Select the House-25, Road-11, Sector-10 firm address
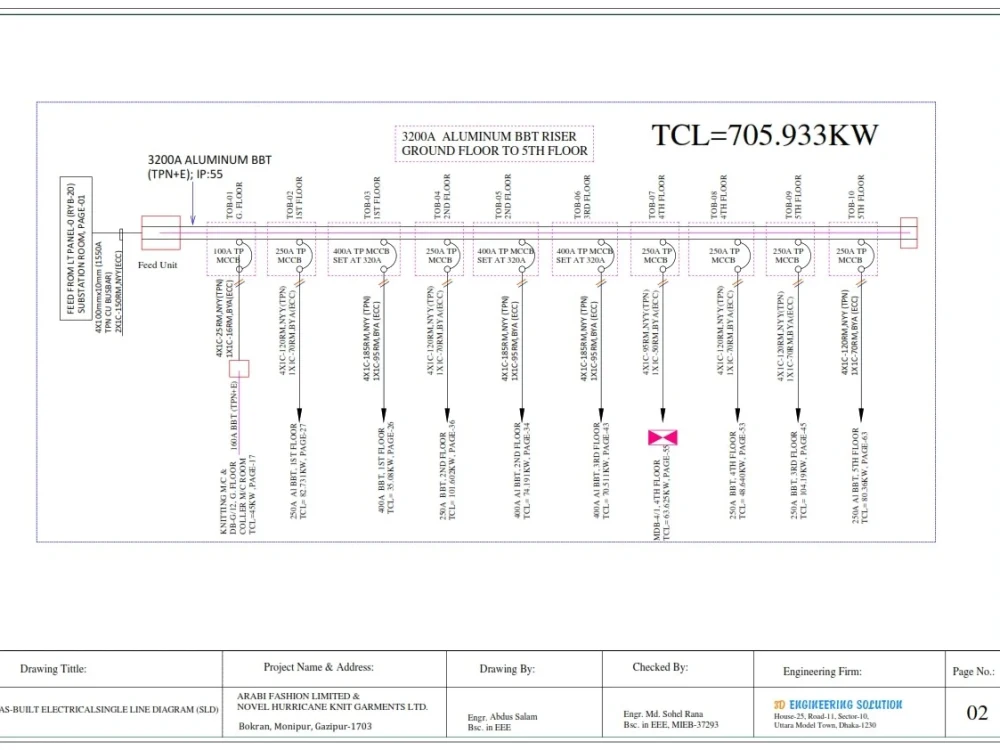The width and height of the screenshot is (1000, 750). point(821,716)
